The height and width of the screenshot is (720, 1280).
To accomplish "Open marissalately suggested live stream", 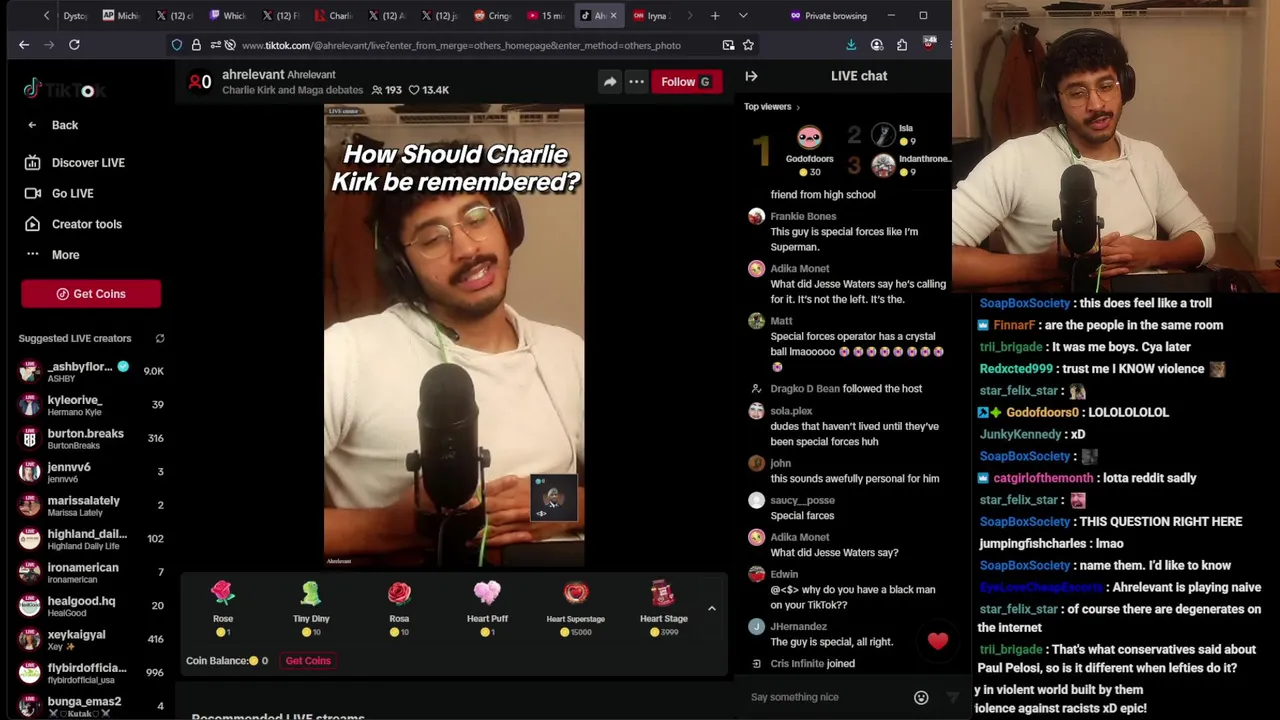I will coord(91,505).
